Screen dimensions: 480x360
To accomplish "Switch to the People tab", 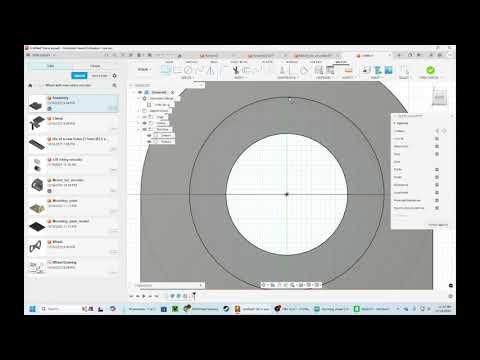I will [95, 66].
